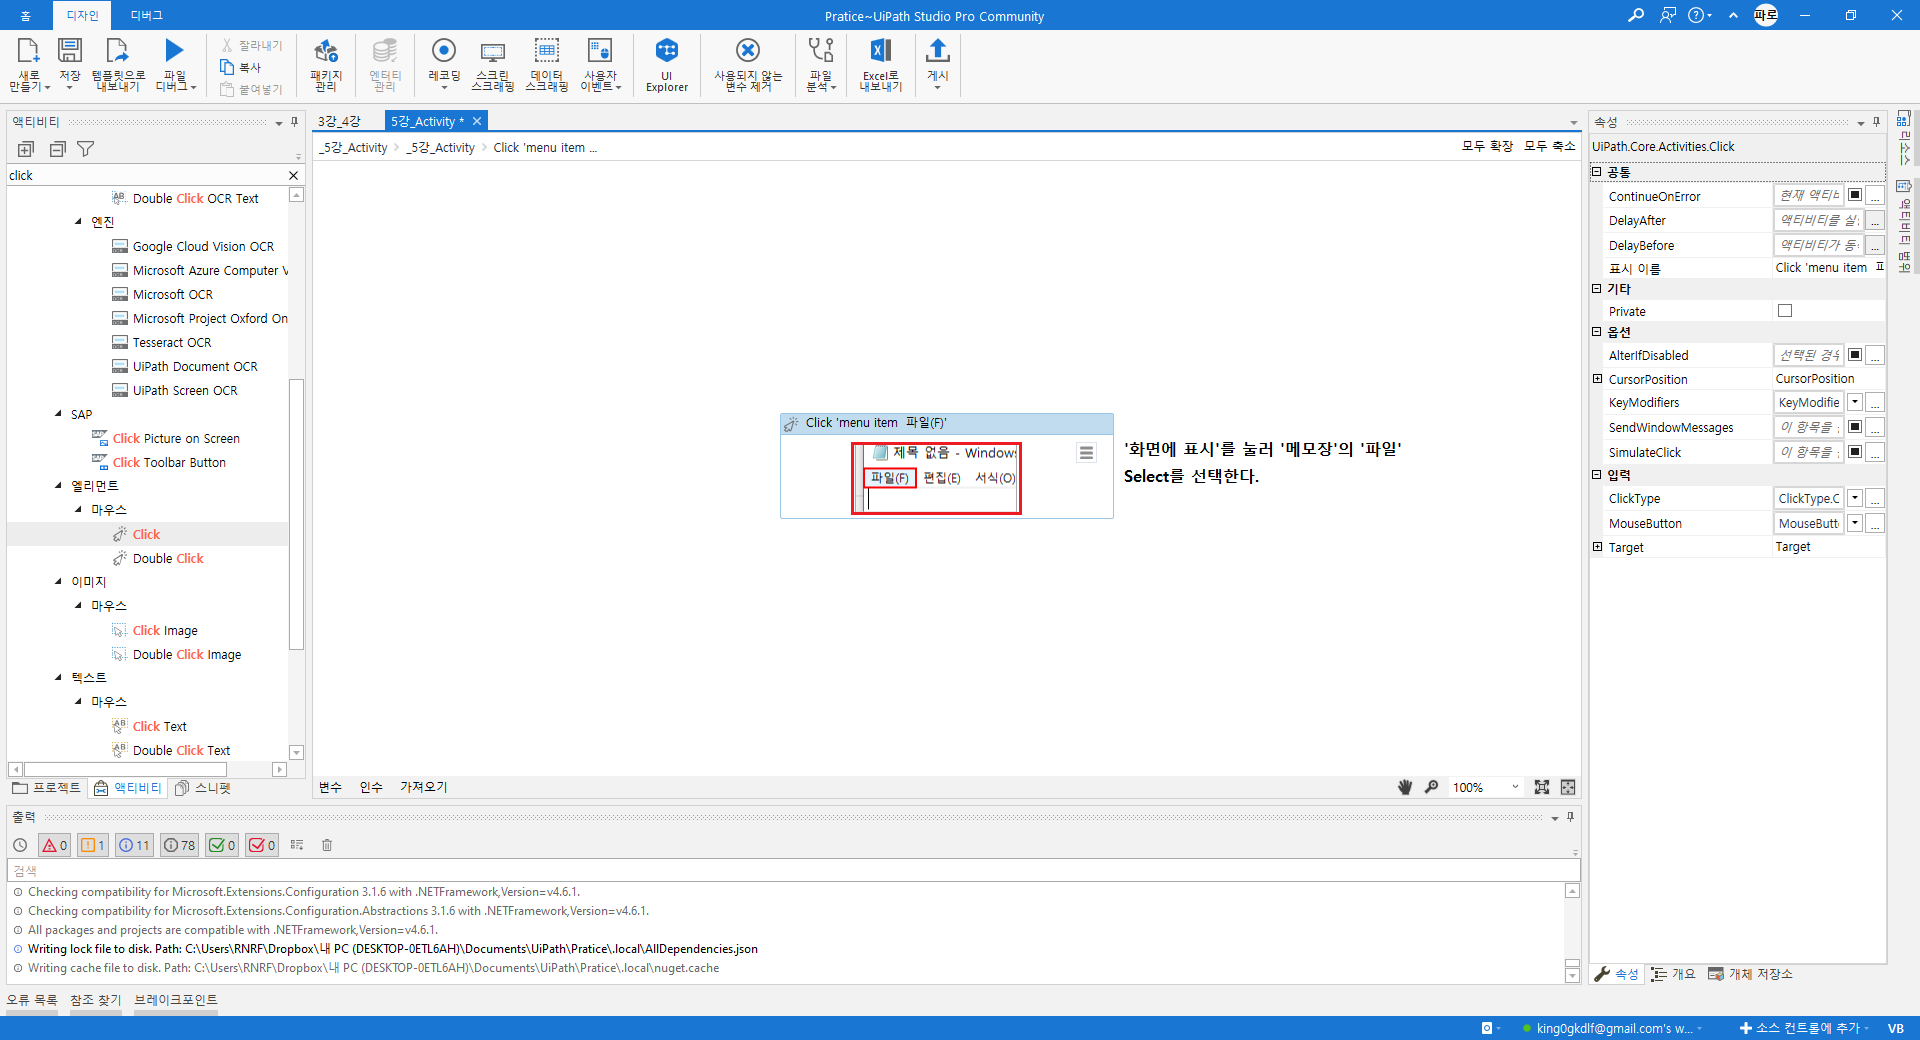Image resolution: width=1920 pixels, height=1040 pixels.
Task: Click the activities horizontal scrollbar
Action: (126, 769)
